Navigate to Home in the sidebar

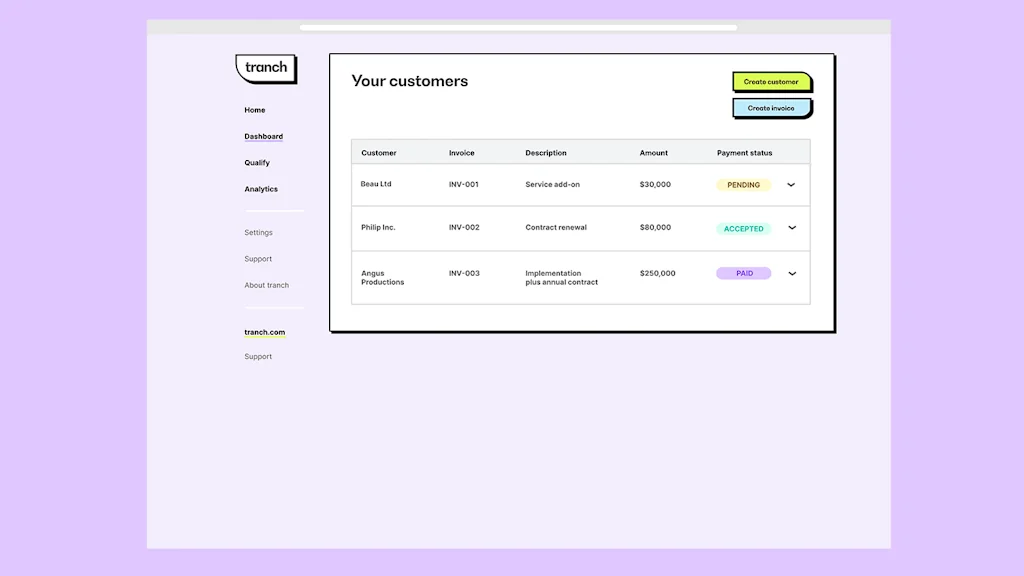pyautogui.click(x=254, y=110)
